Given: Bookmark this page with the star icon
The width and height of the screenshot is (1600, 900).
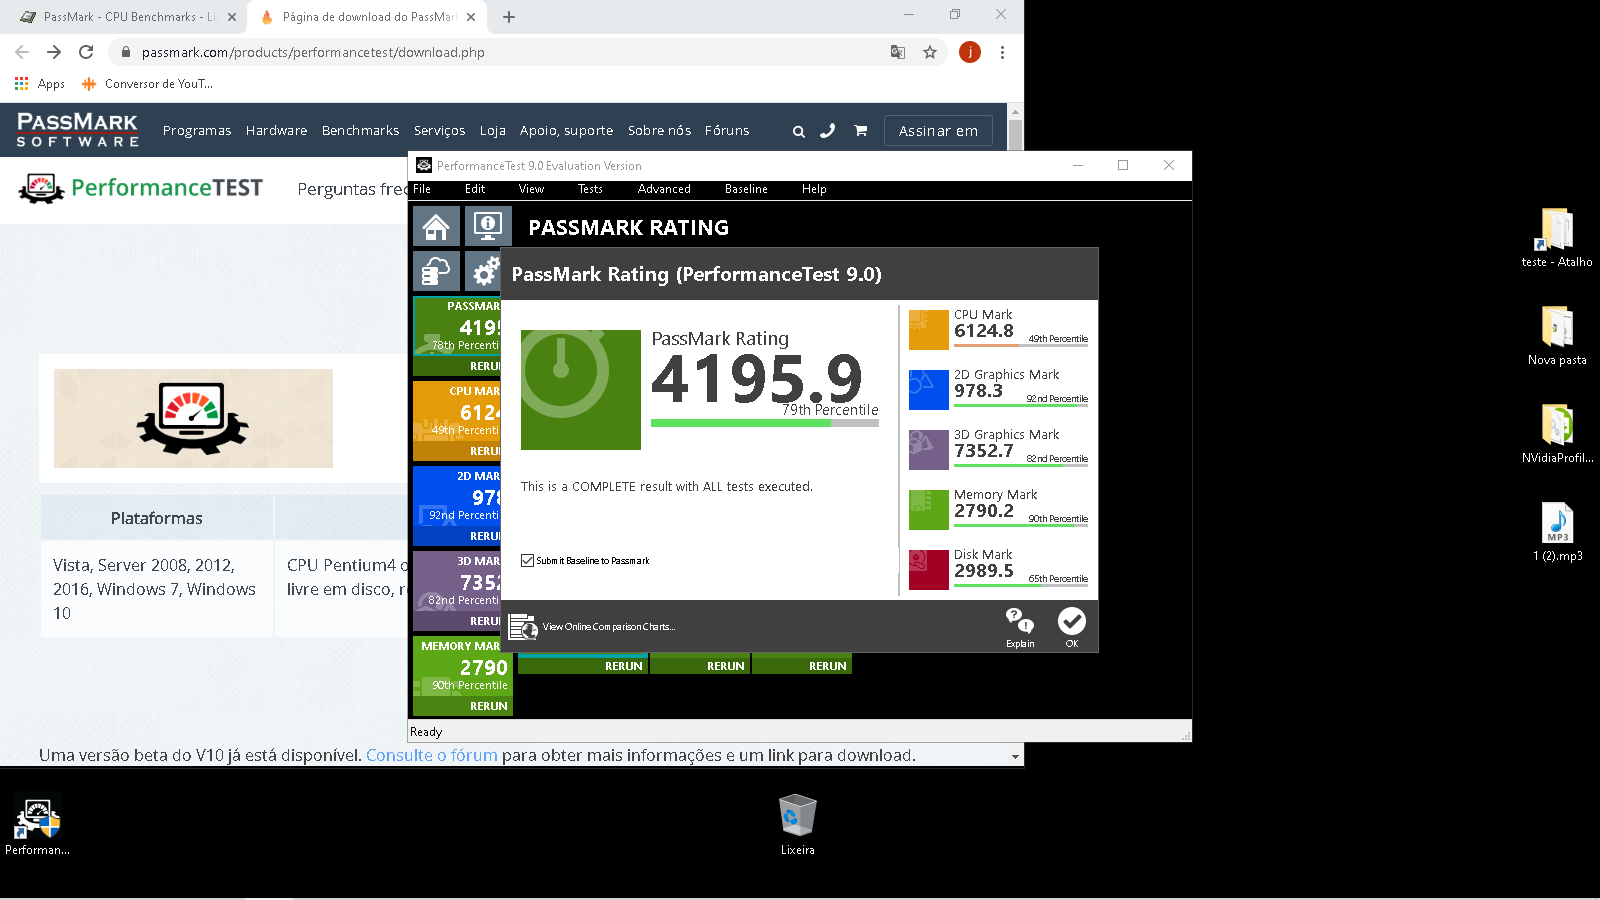Looking at the screenshot, I should click(x=930, y=52).
